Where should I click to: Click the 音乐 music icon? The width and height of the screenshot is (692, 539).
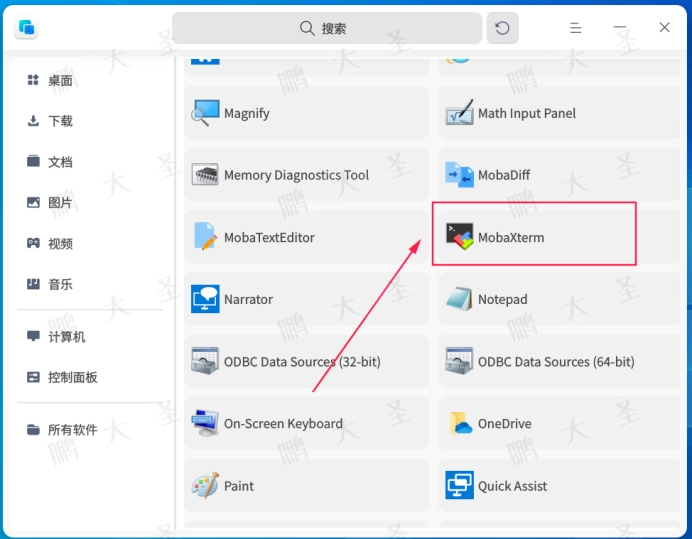[33, 284]
